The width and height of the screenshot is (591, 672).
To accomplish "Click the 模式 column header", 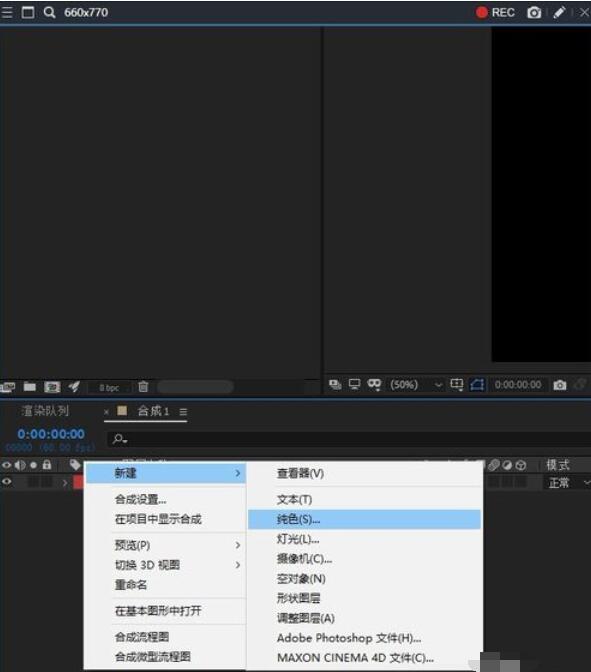I will click(558, 465).
